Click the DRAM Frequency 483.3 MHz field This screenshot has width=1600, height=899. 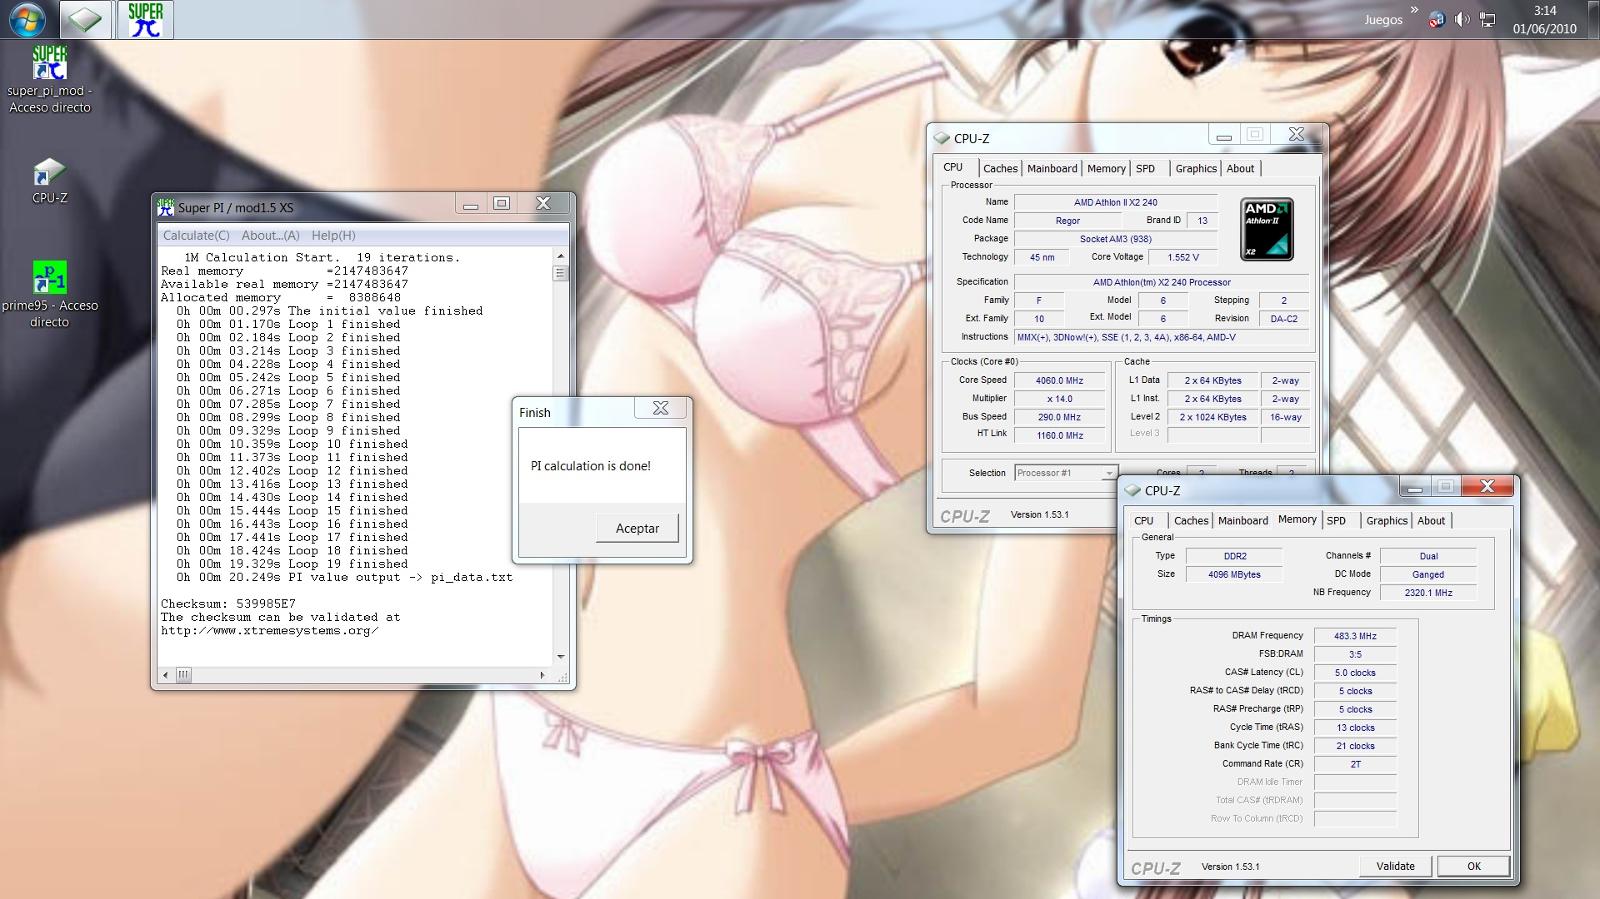click(1355, 636)
